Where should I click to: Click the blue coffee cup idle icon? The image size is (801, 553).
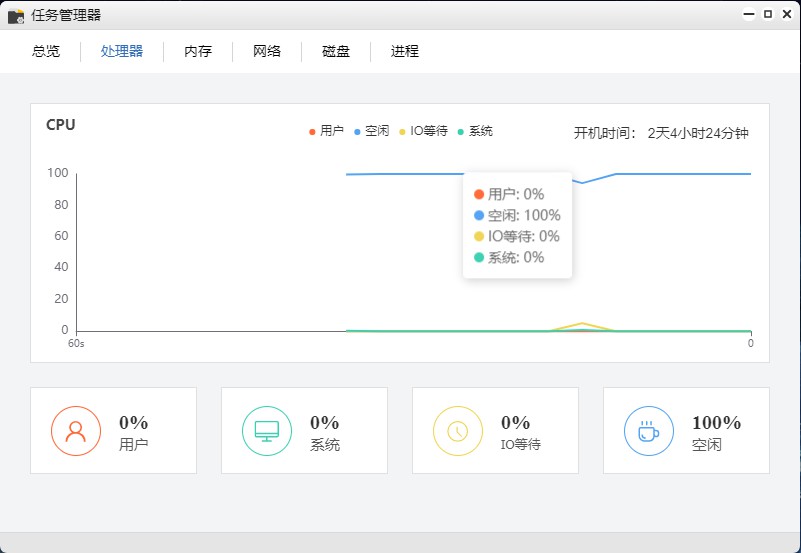(649, 431)
